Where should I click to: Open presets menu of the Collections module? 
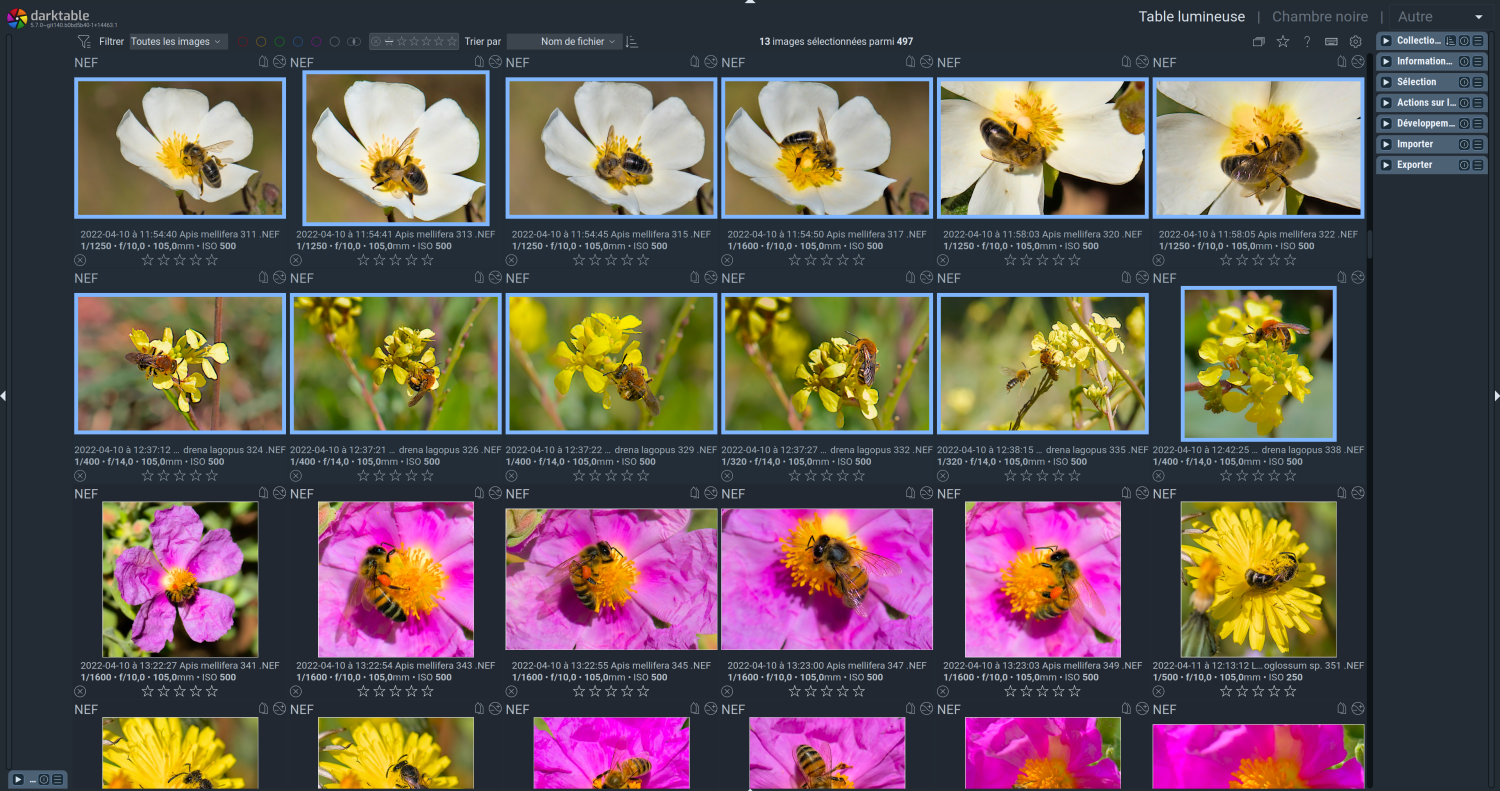tap(1478, 41)
